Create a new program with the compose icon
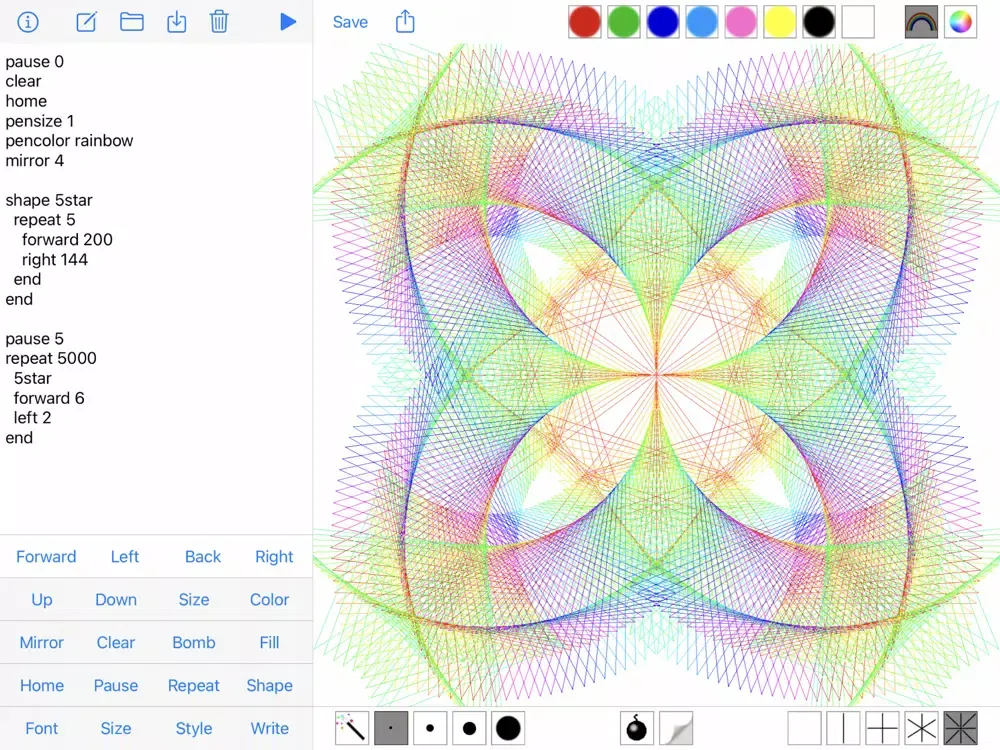 86,22
